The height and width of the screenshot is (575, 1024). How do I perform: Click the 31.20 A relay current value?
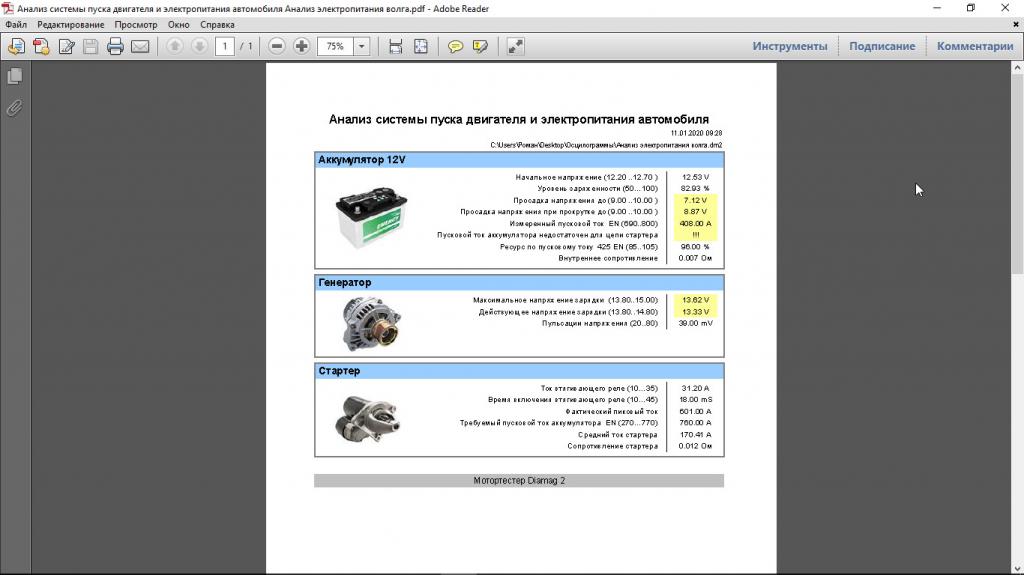pos(696,388)
